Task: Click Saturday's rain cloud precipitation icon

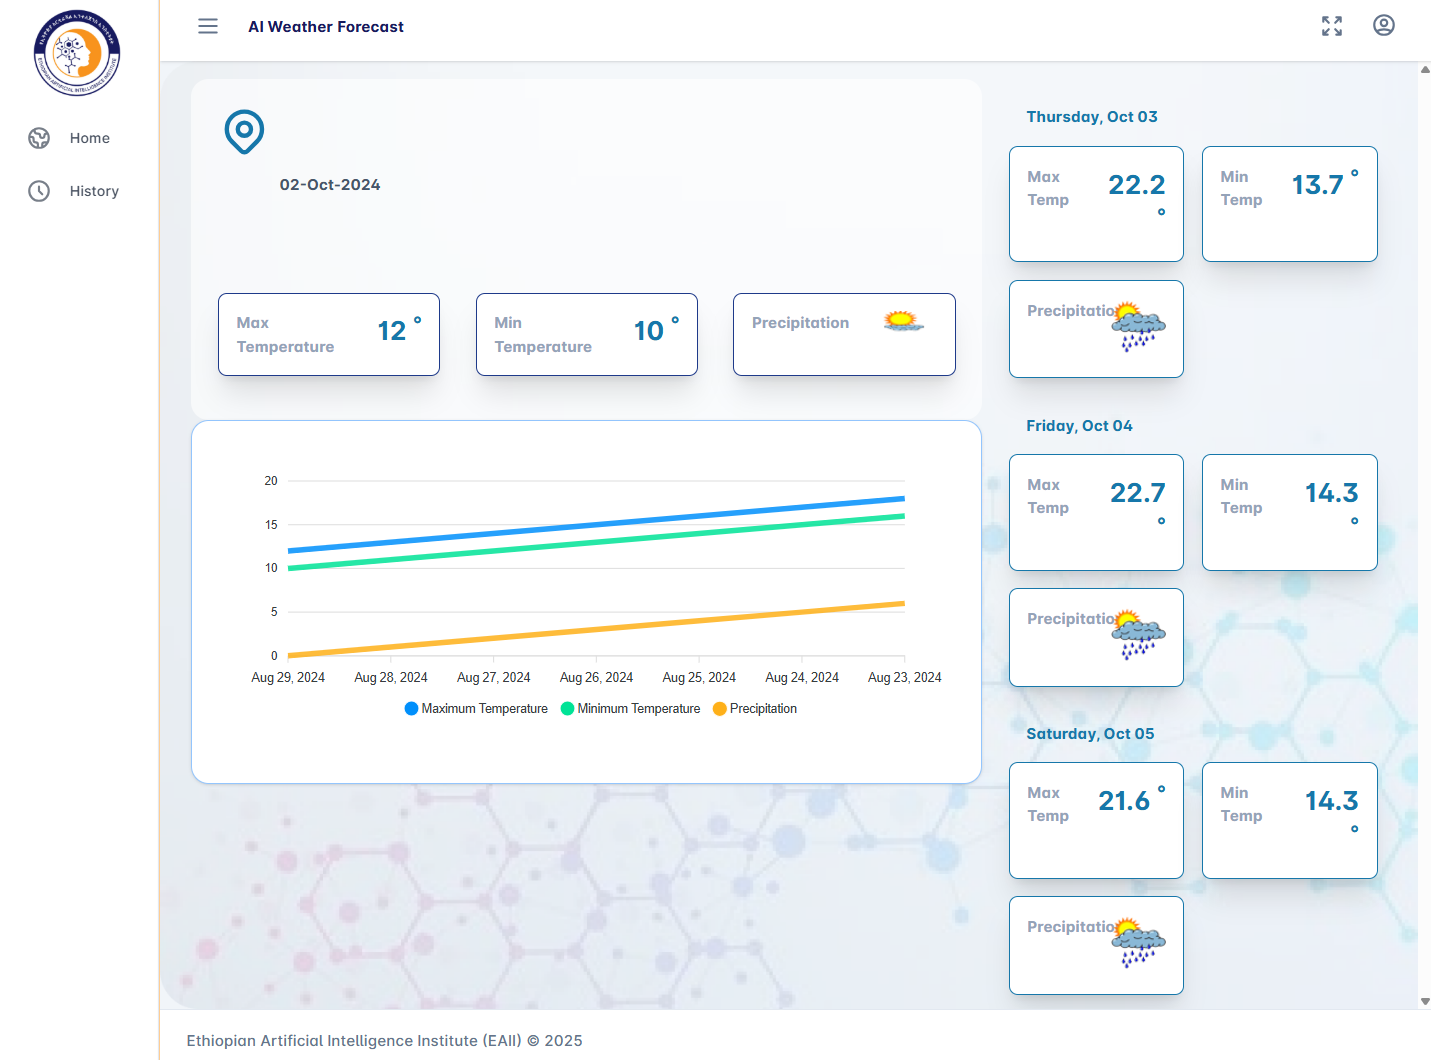Action: (x=1138, y=943)
